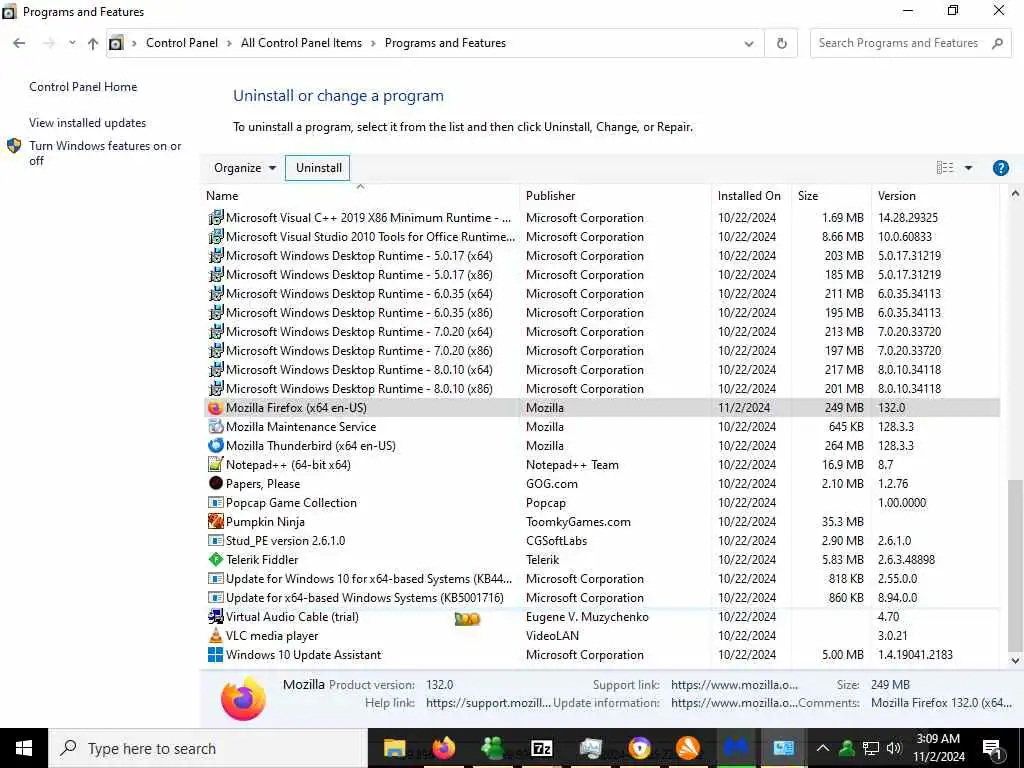Click the vertical scrollbar thumb
The height and width of the screenshot is (768, 1024).
pyautogui.click(x=1015, y=565)
